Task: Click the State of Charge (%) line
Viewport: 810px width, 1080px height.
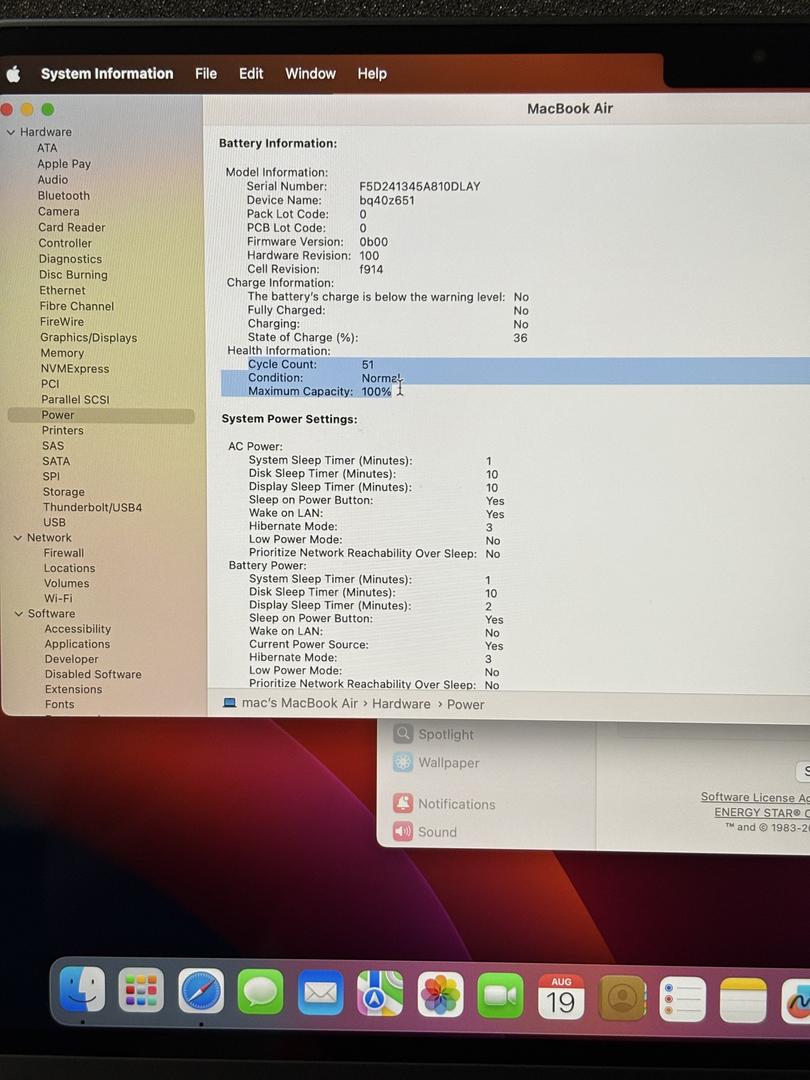Action: click(388, 338)
